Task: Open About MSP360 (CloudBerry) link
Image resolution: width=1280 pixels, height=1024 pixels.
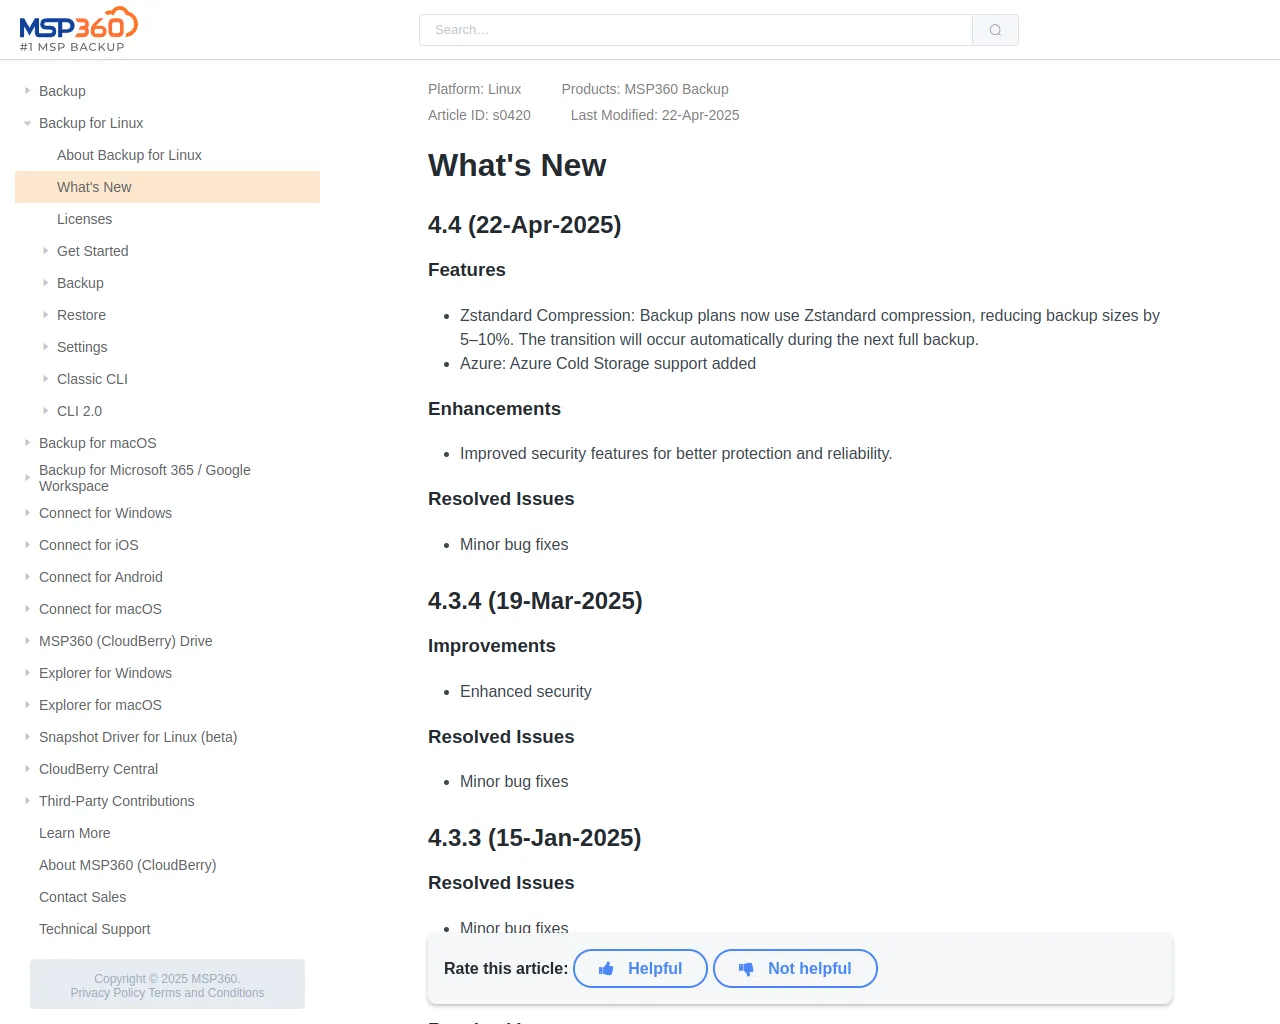Action: coord(127,865)
